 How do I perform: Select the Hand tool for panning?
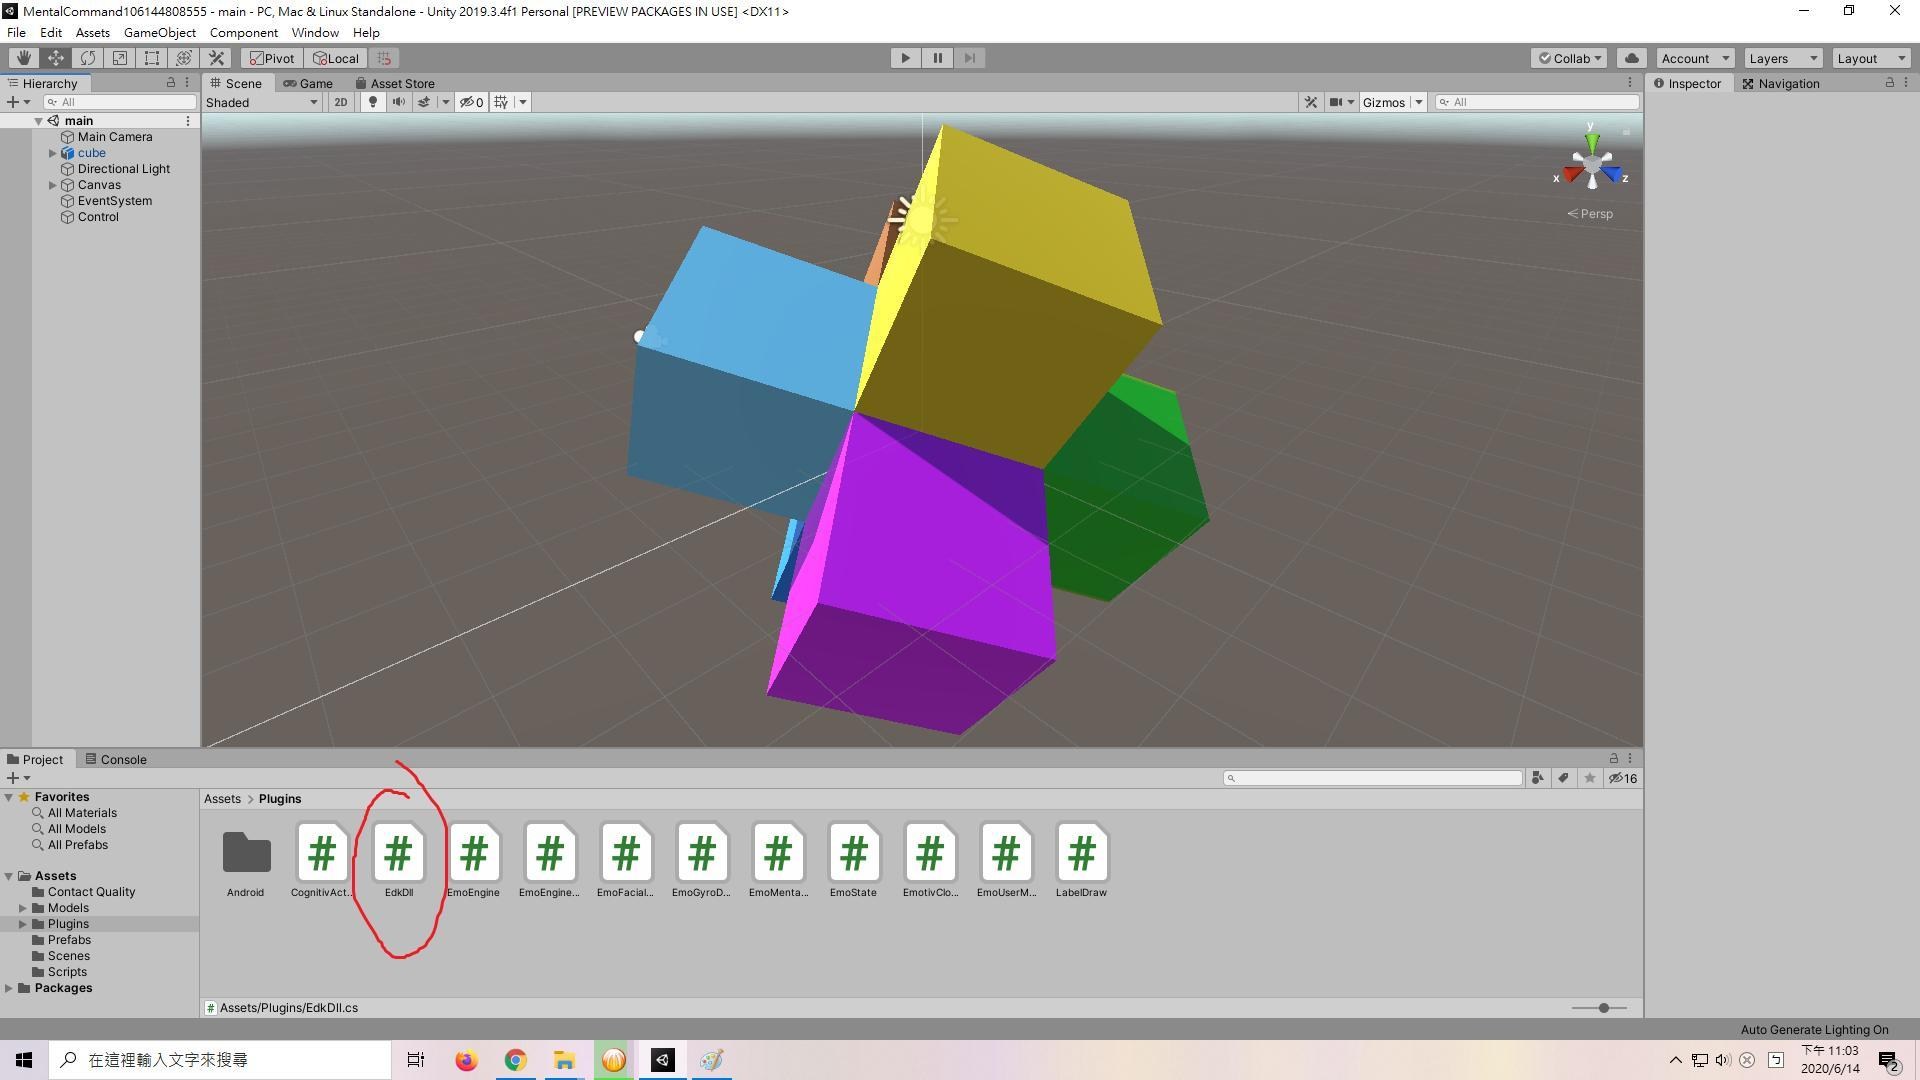click(x=24, y=58)
